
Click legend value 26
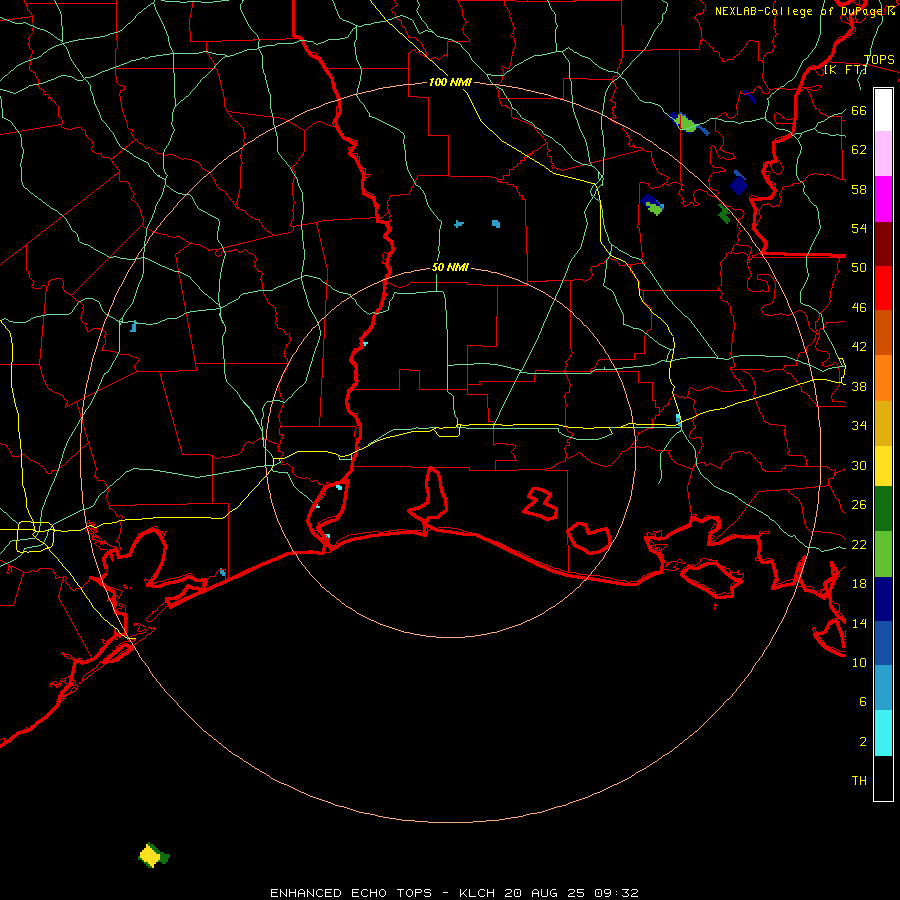(x=859, y=505)
